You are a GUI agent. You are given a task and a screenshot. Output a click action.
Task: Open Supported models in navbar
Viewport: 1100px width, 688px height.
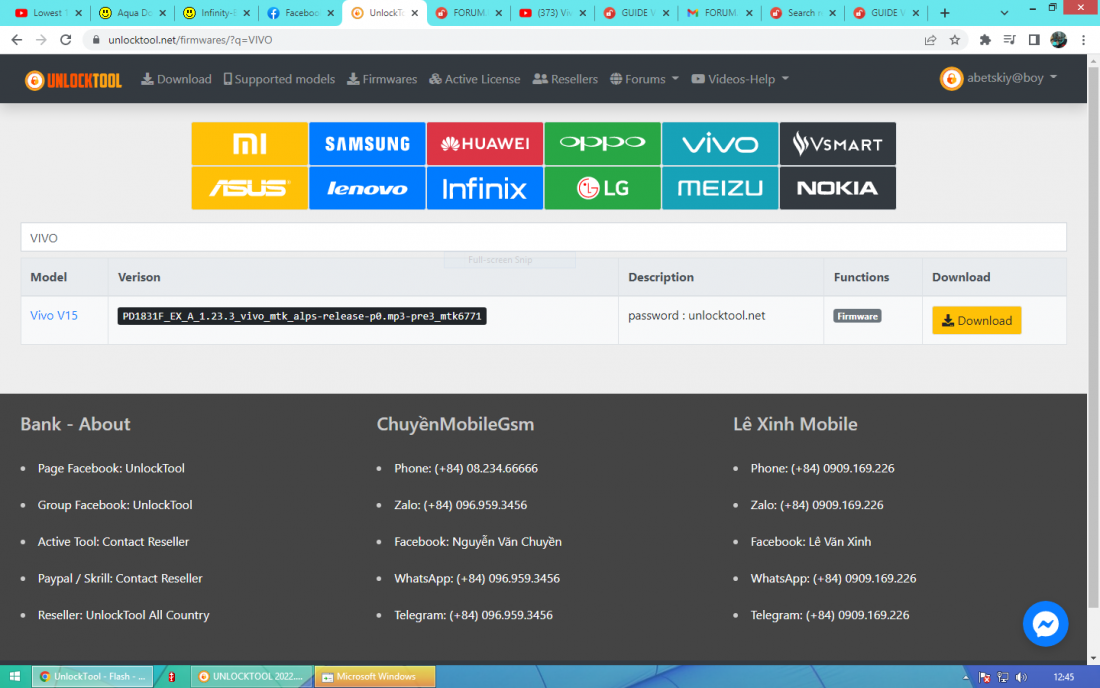click(x=279, y=79)
